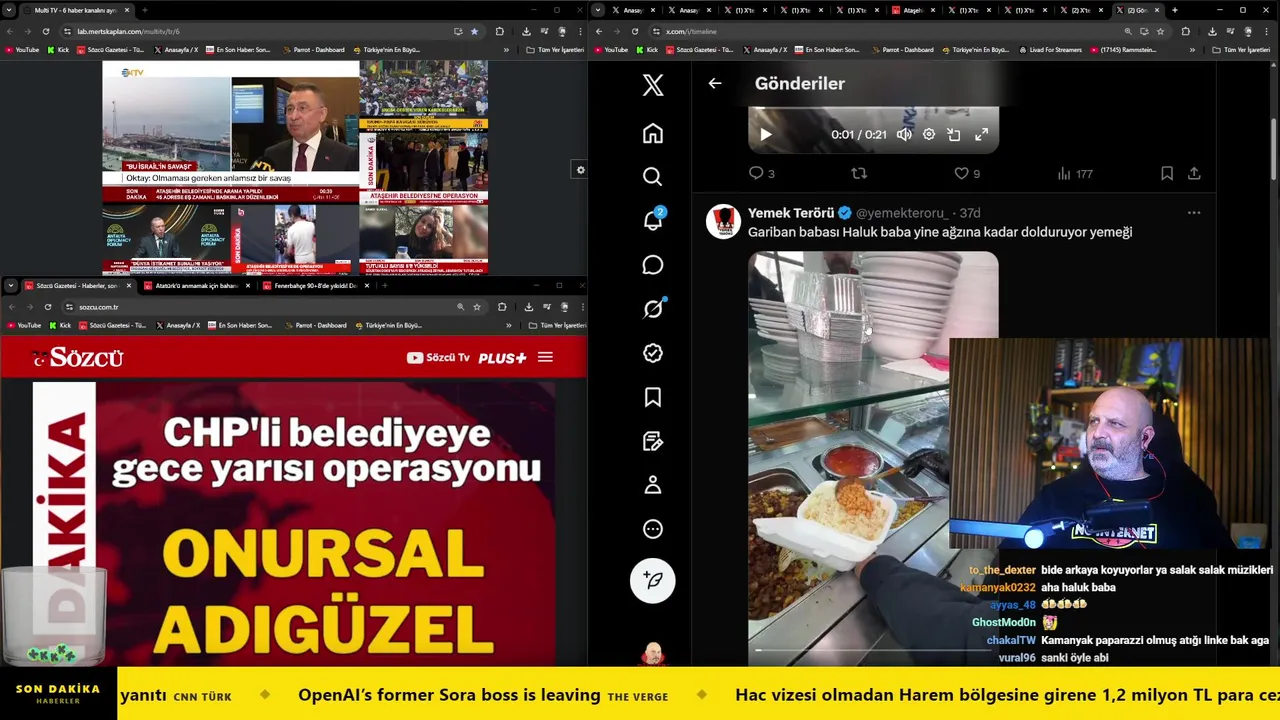Open More circle menu in X sidebar
Viewport: 1280px width, 720px height.
pyautogui.click(x=653, y=529)
